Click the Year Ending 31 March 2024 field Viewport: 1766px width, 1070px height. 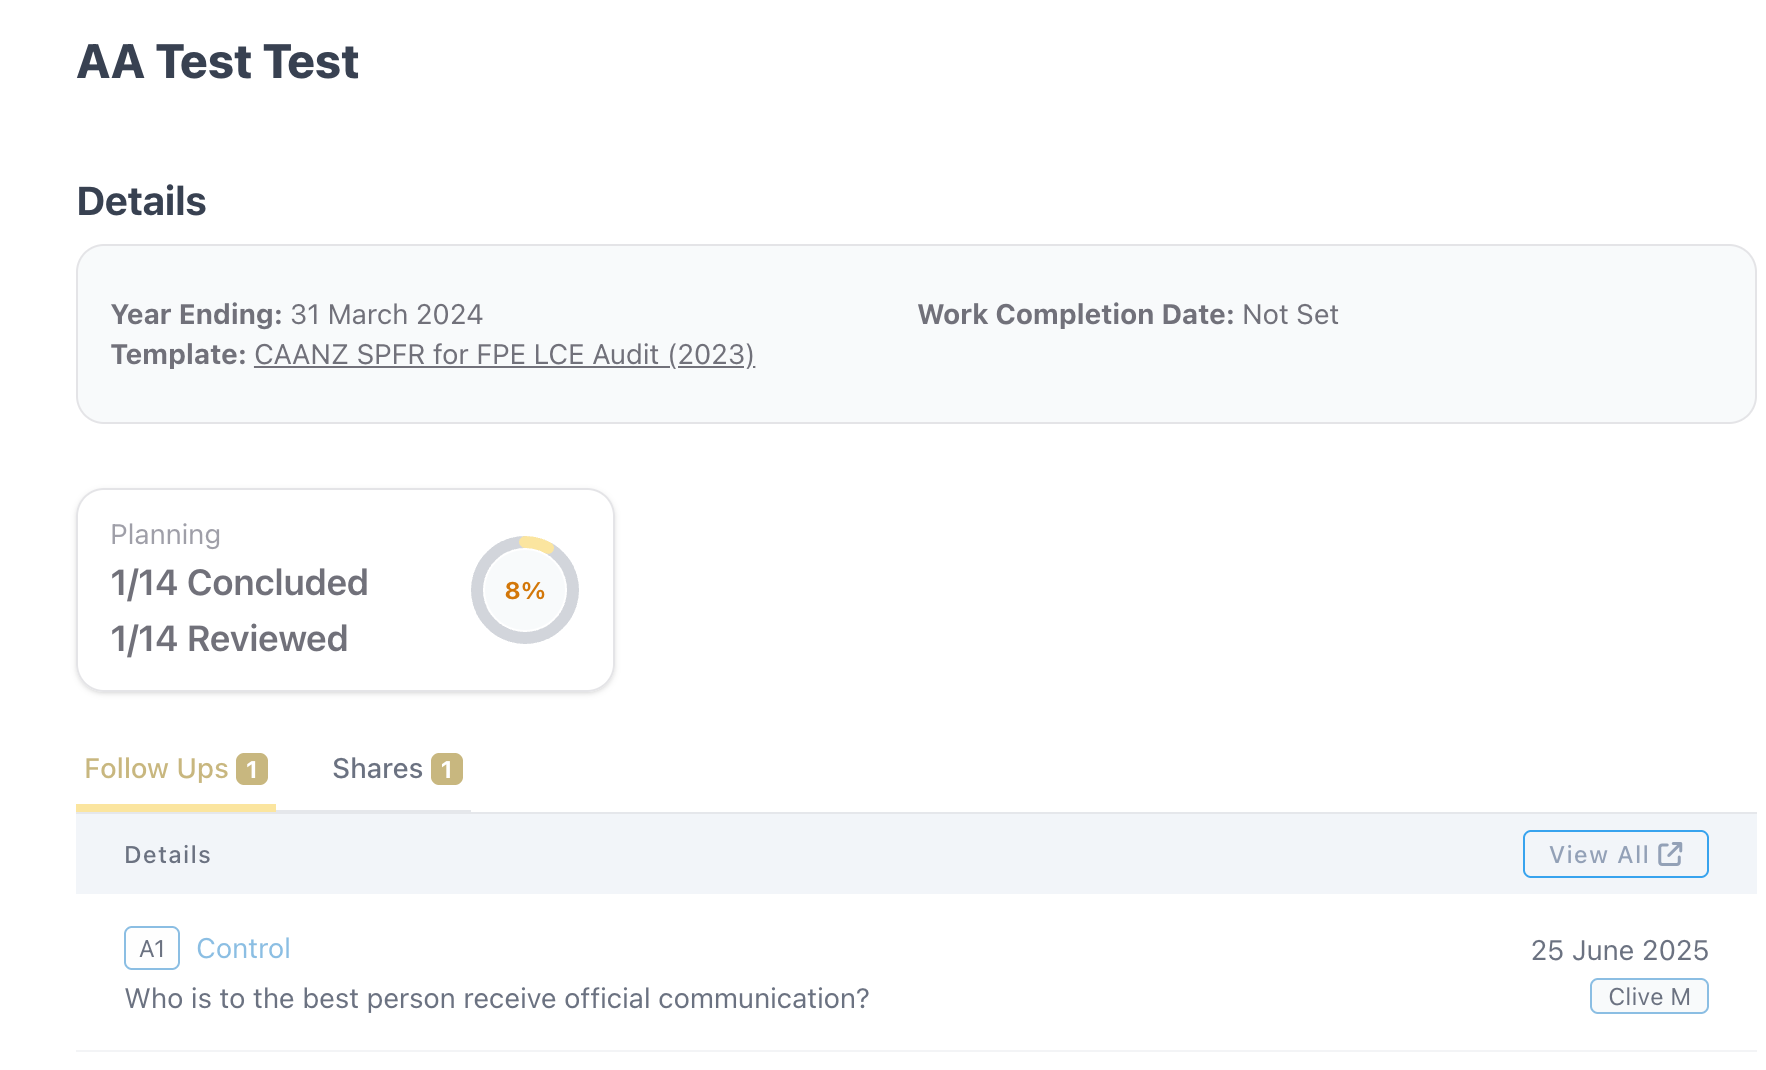[x=297, y=315]
